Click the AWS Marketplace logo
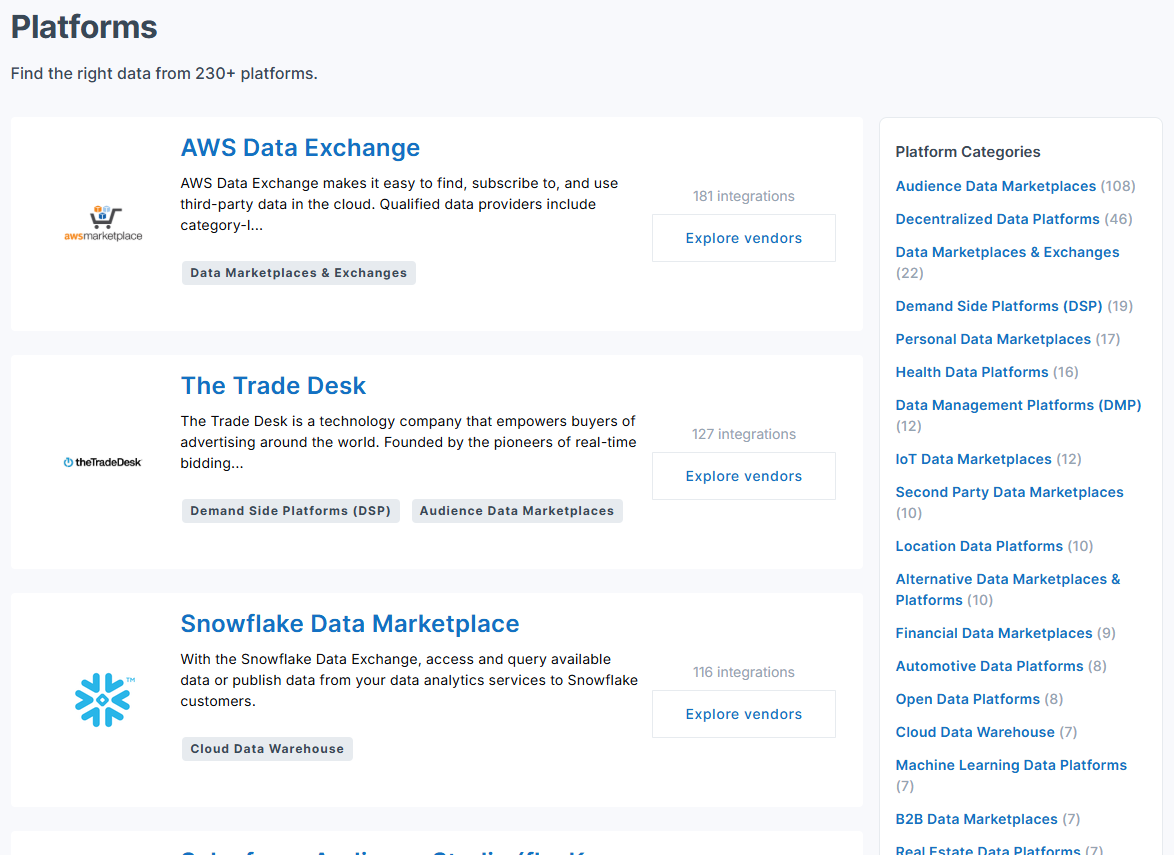 103,223
